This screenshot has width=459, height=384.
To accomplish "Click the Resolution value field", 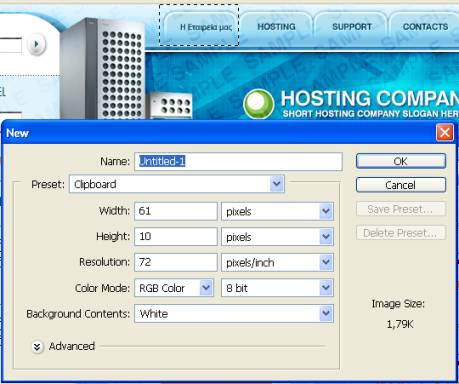I will tap(176, 262).
